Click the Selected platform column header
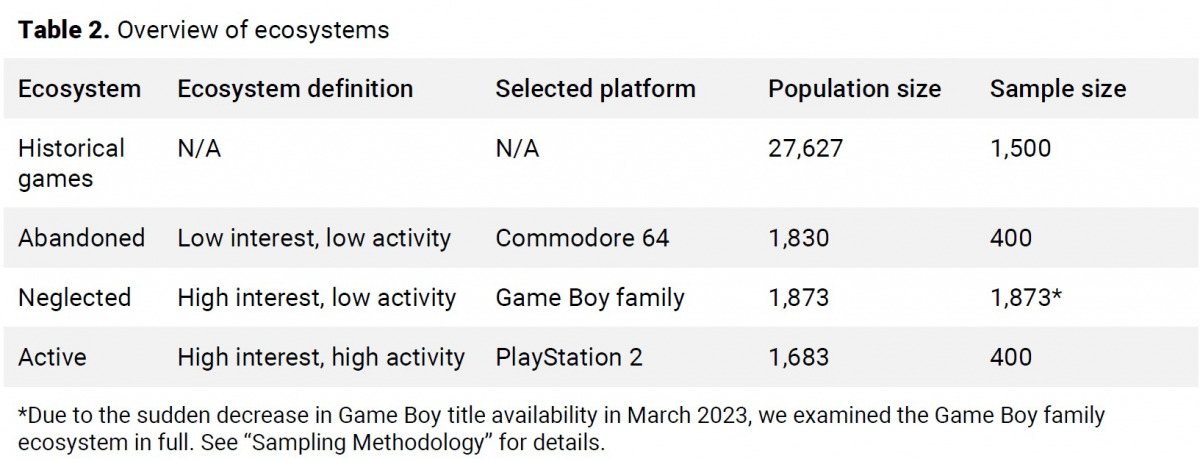This screenshot has width=1200, height=459. pyautogui.click(x=595, y=89)
